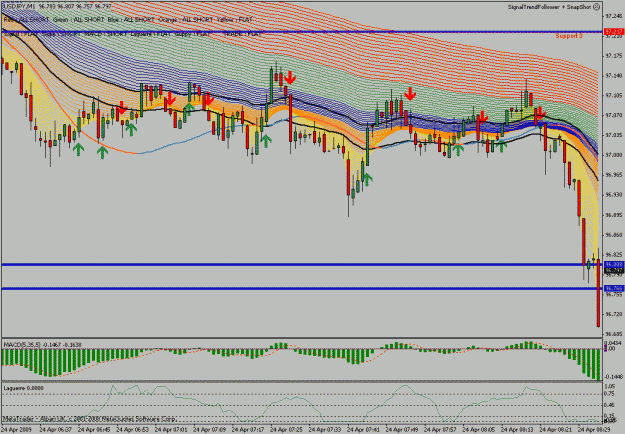The height and width of the screenshot is (434, 625).
Task: Click the expert advisor status icon beside SnapShot
Action: (596, 7)
